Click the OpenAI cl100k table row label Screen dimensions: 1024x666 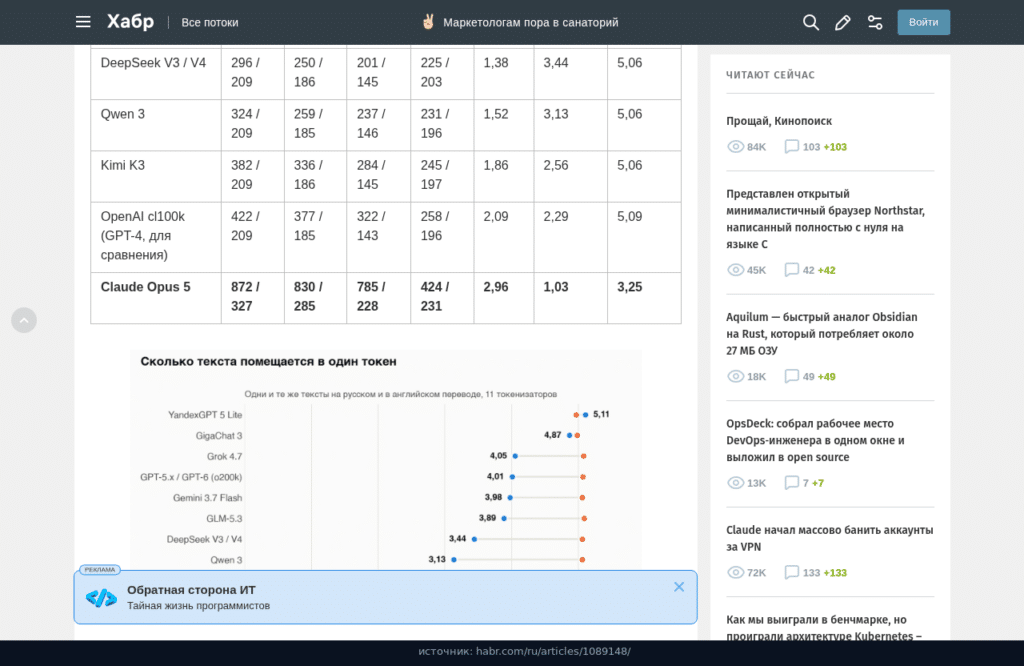click(x=142, y=235)
